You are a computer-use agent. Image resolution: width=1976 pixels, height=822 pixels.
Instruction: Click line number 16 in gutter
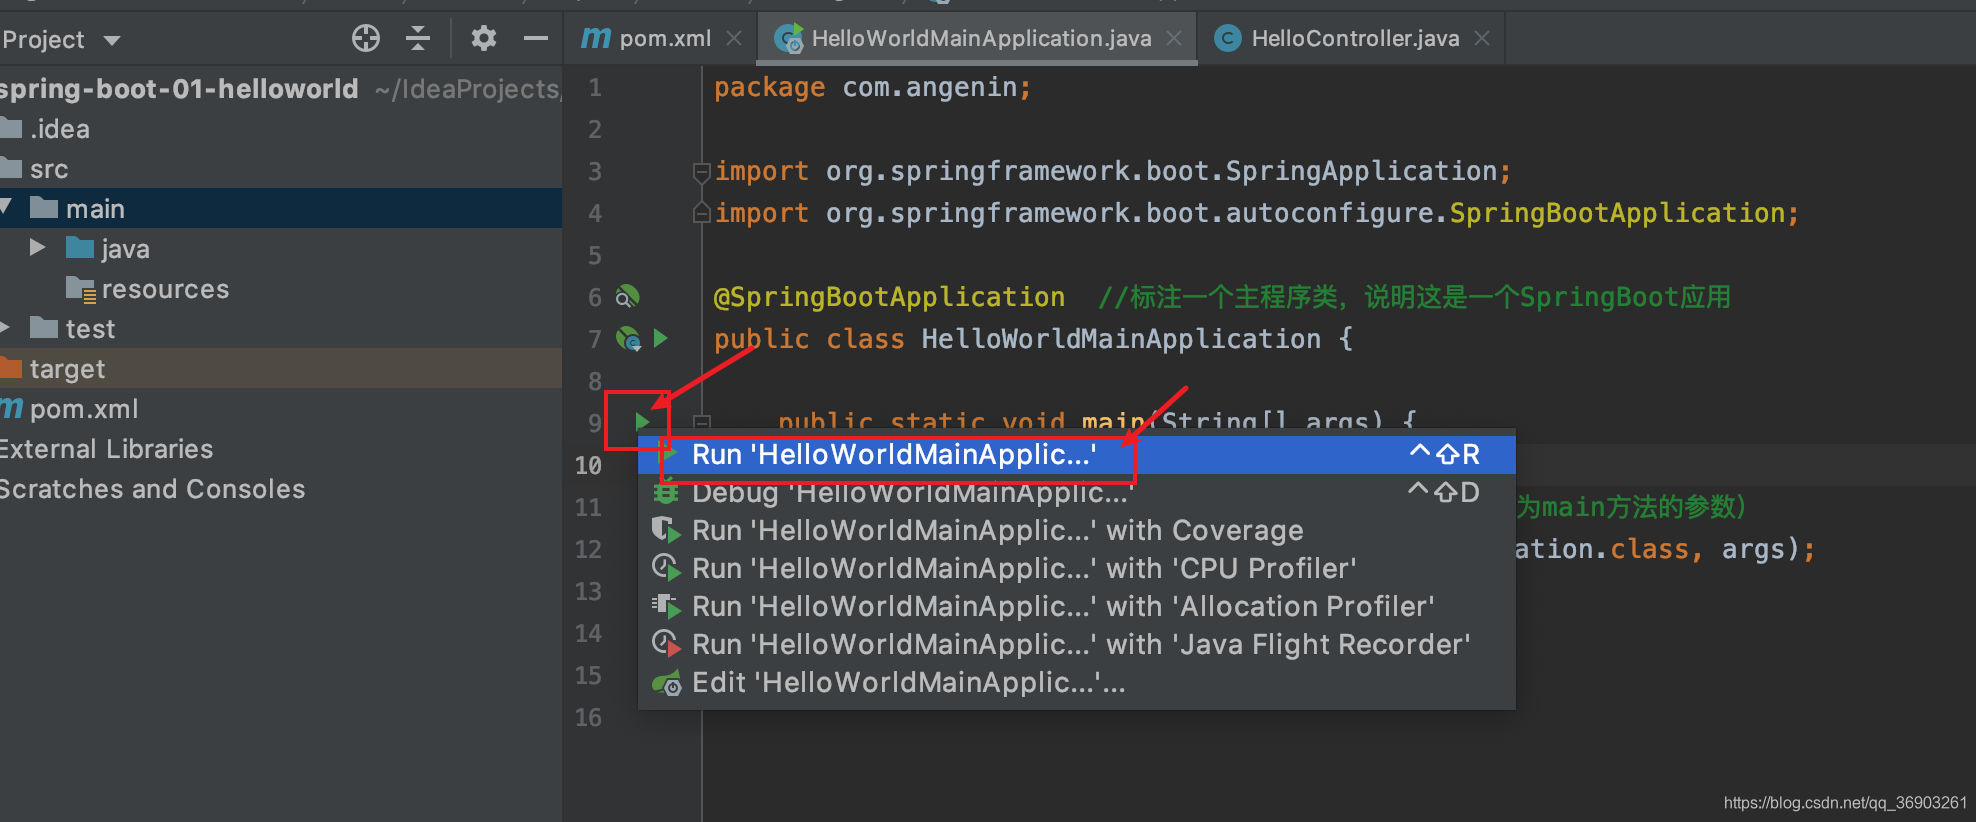click(588, 717)
